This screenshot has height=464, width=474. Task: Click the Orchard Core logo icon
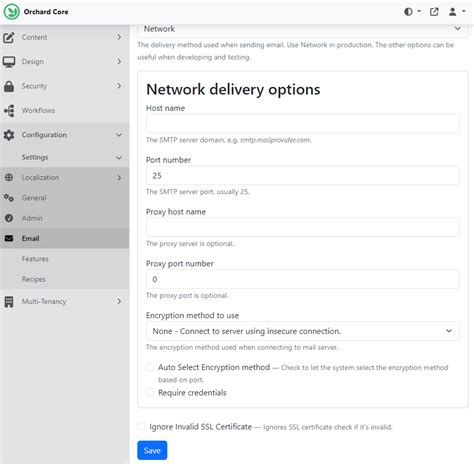point(12,12)
